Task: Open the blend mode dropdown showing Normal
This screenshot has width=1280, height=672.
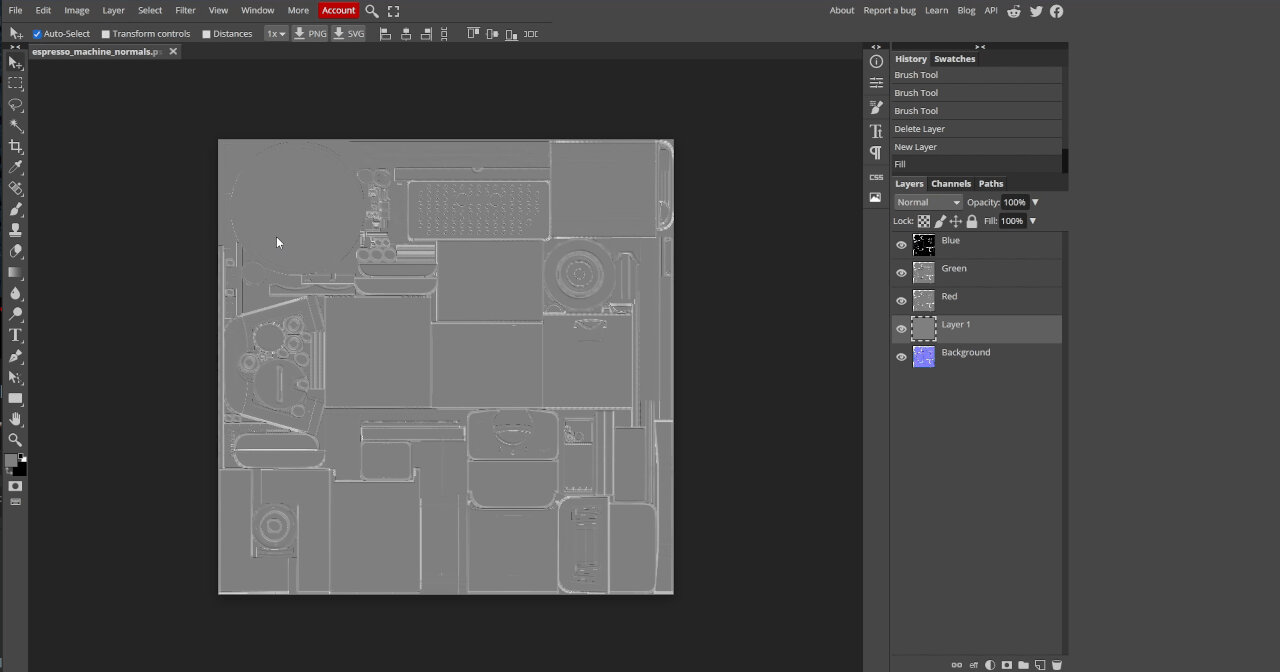Action: click(x=927, y=202)
